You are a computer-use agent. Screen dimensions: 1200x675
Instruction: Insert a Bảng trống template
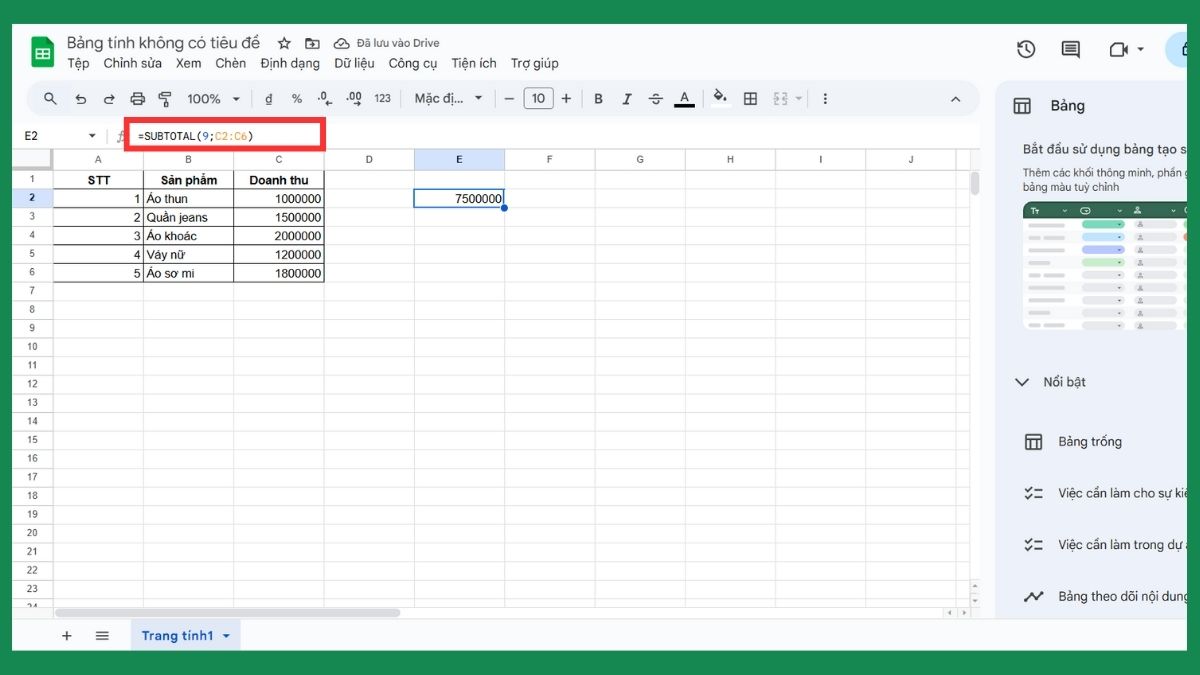pos(1092,441)
